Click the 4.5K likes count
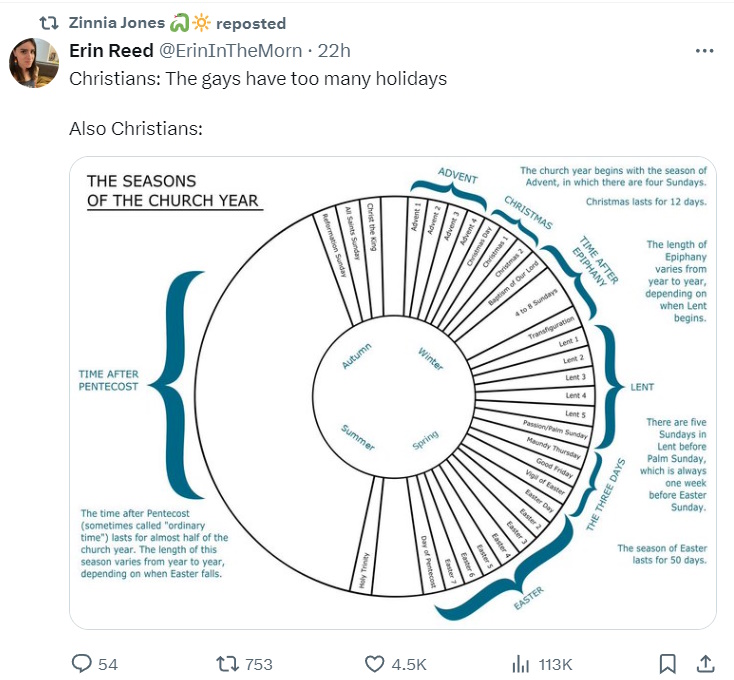734x680 pixels. coord(408,664)
